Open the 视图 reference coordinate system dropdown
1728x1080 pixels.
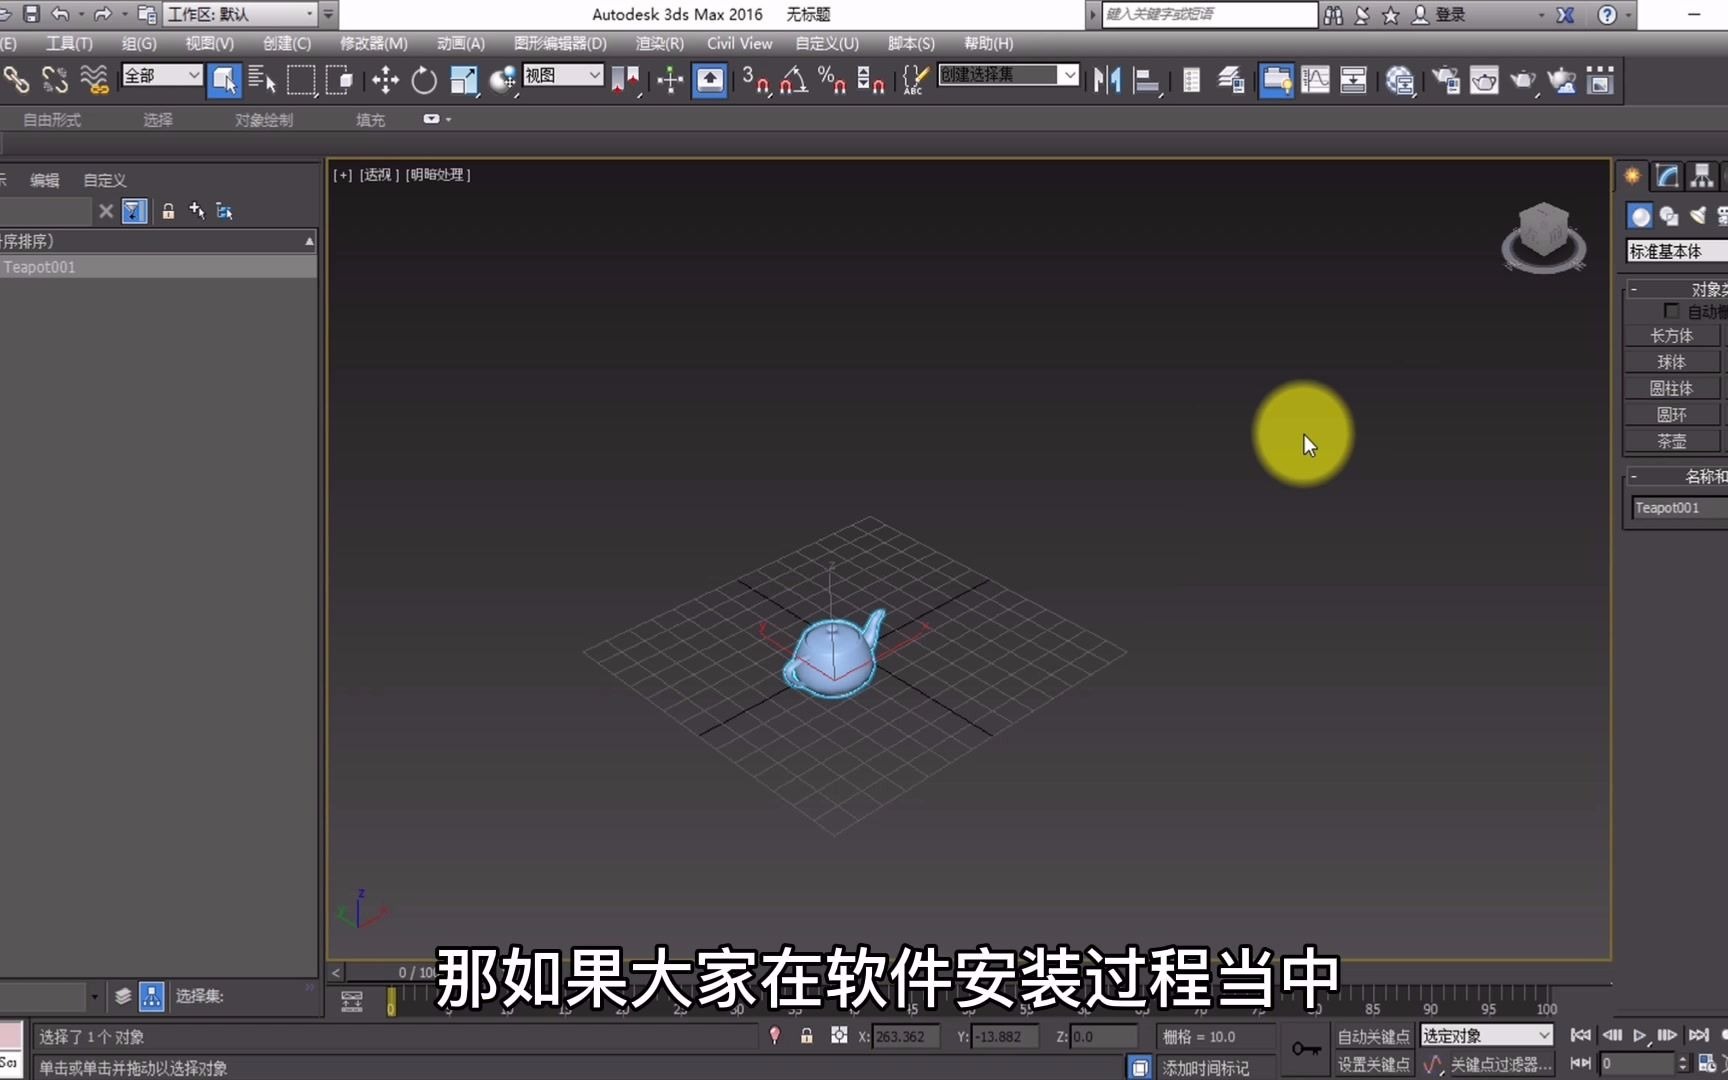click(563, 75)
